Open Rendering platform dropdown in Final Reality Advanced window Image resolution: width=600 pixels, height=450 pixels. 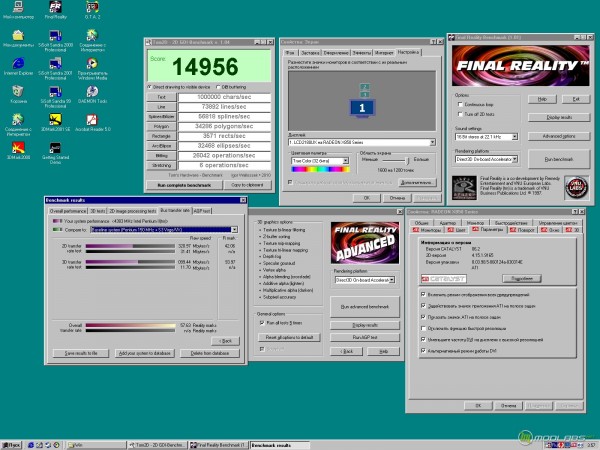392,280
